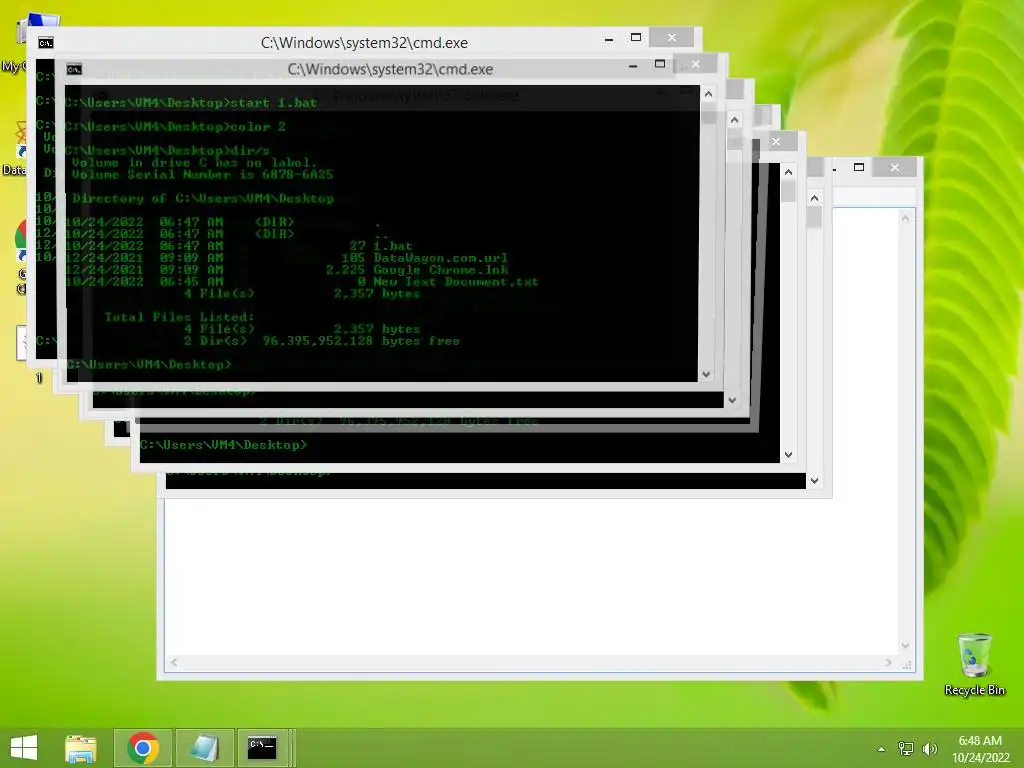1024x768 pixels.
Task: Click 'Volume Serial Number is 6878-6A25' line
Action: click(202, 174)
